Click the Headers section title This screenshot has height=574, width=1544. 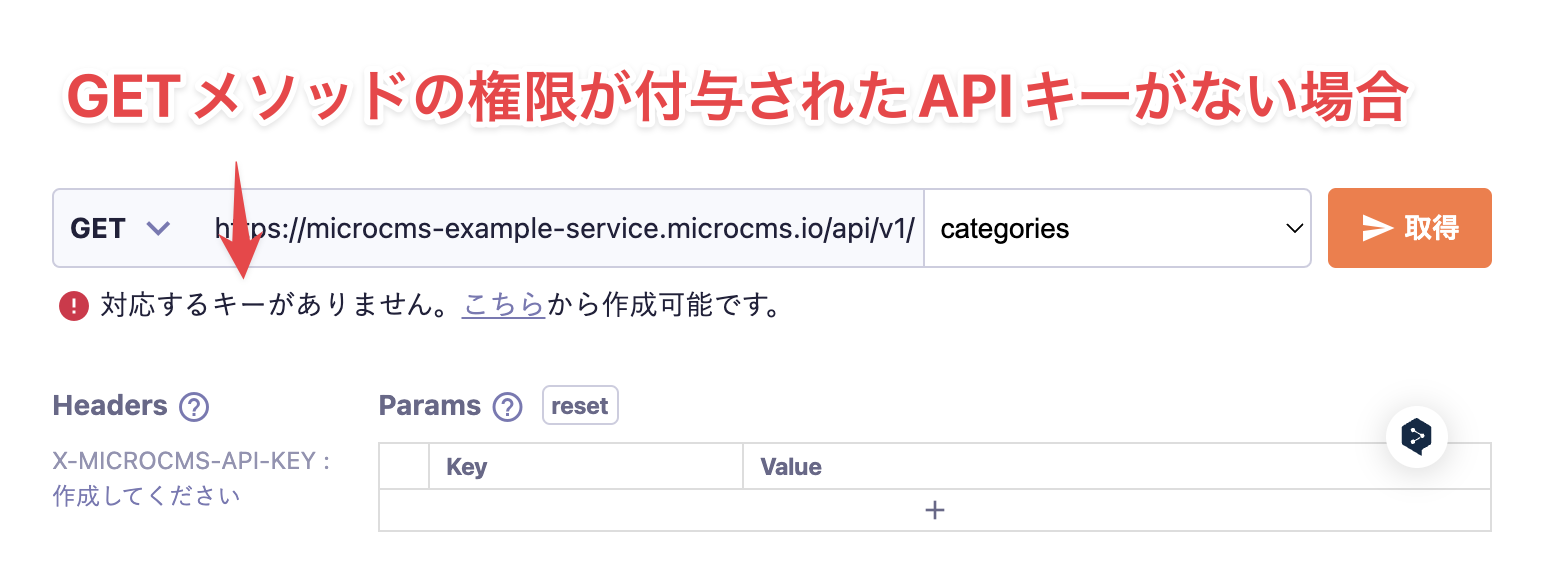coord(110,406)
